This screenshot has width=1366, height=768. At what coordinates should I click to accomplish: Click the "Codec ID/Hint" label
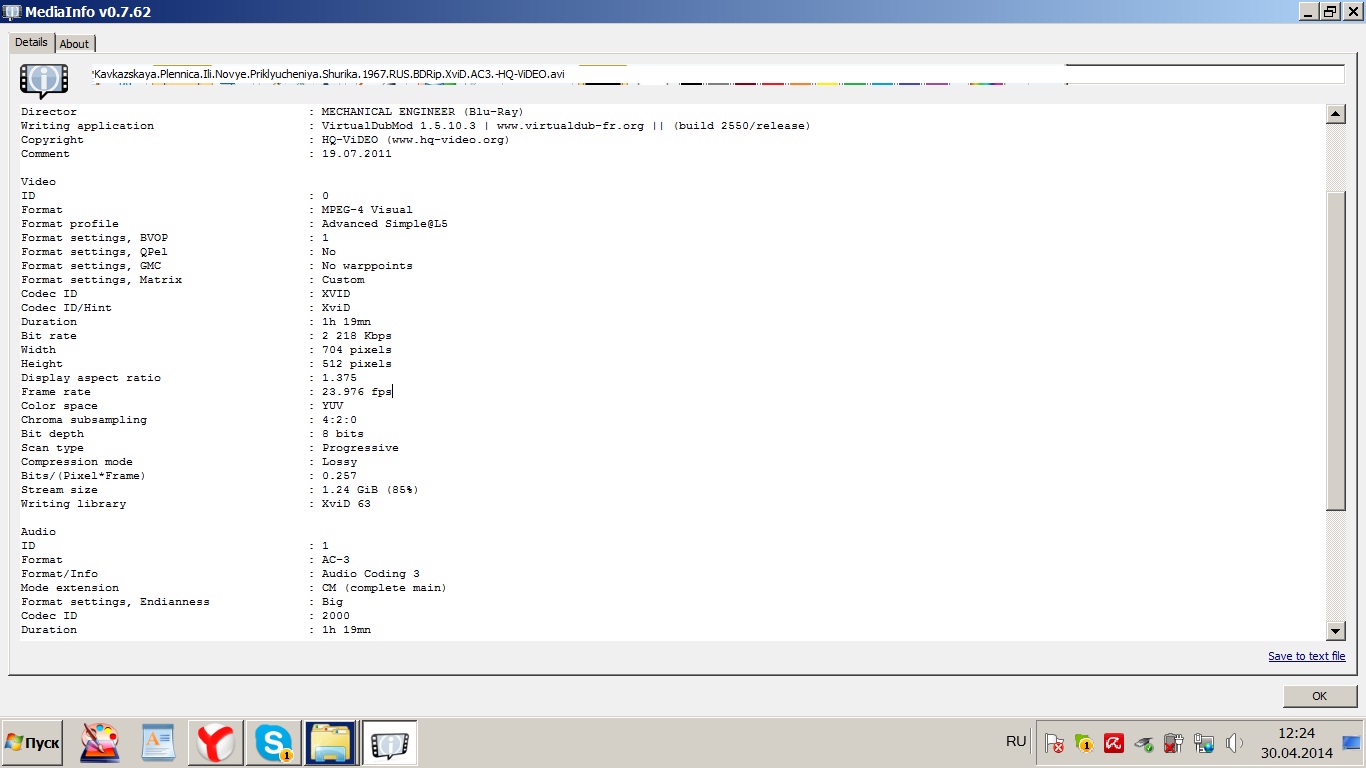coord(66,308)
